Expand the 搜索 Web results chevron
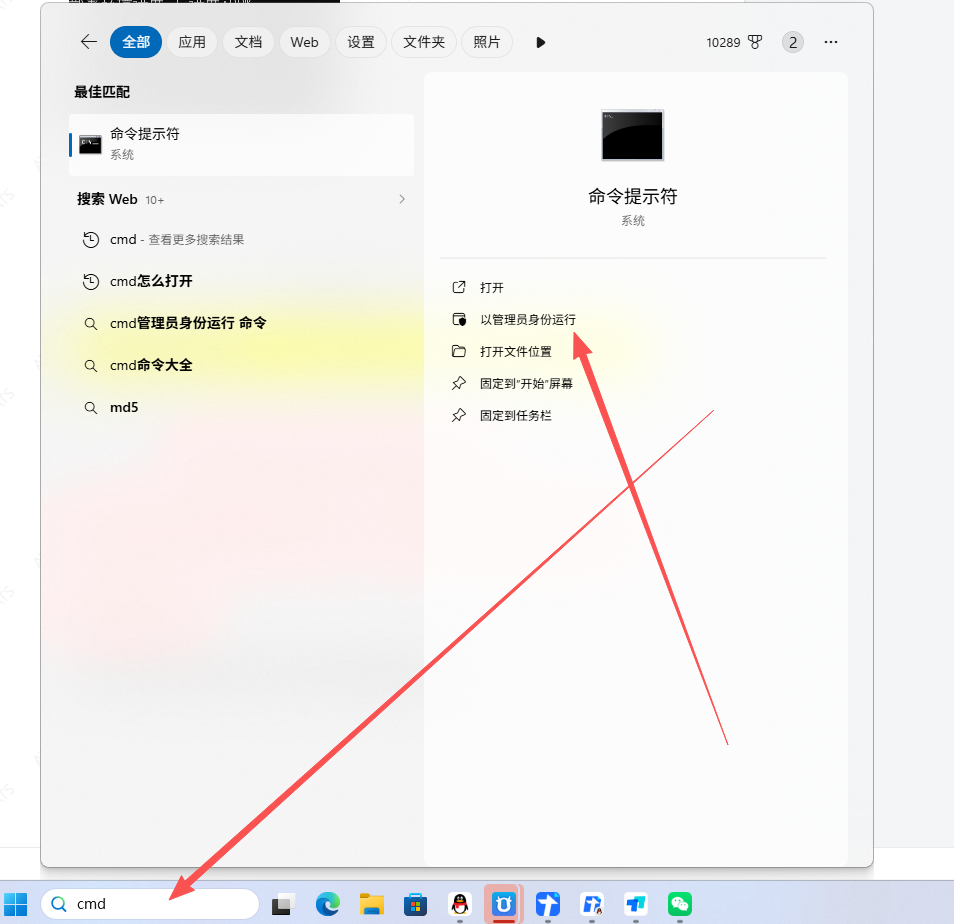Screen dimensions: 954x924 click(x=402, y=200)
